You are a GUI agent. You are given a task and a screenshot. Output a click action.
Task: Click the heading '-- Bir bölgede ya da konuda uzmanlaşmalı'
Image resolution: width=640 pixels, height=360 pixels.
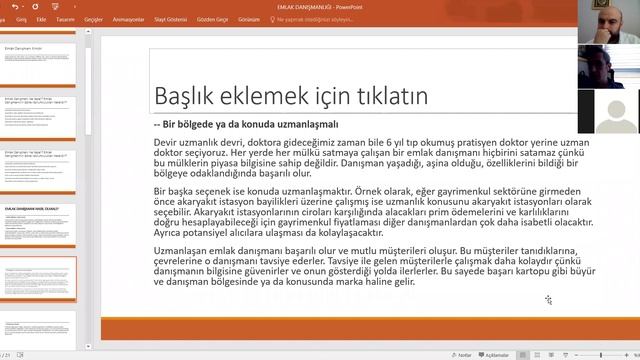point(246,124)
